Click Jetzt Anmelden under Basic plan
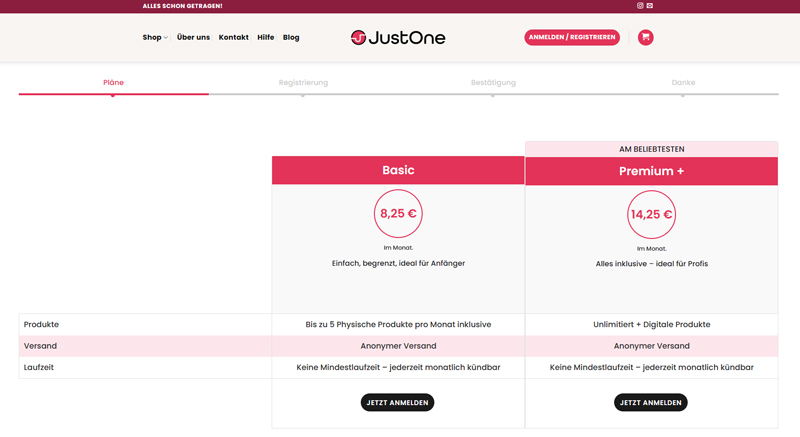 pos(397,402)
